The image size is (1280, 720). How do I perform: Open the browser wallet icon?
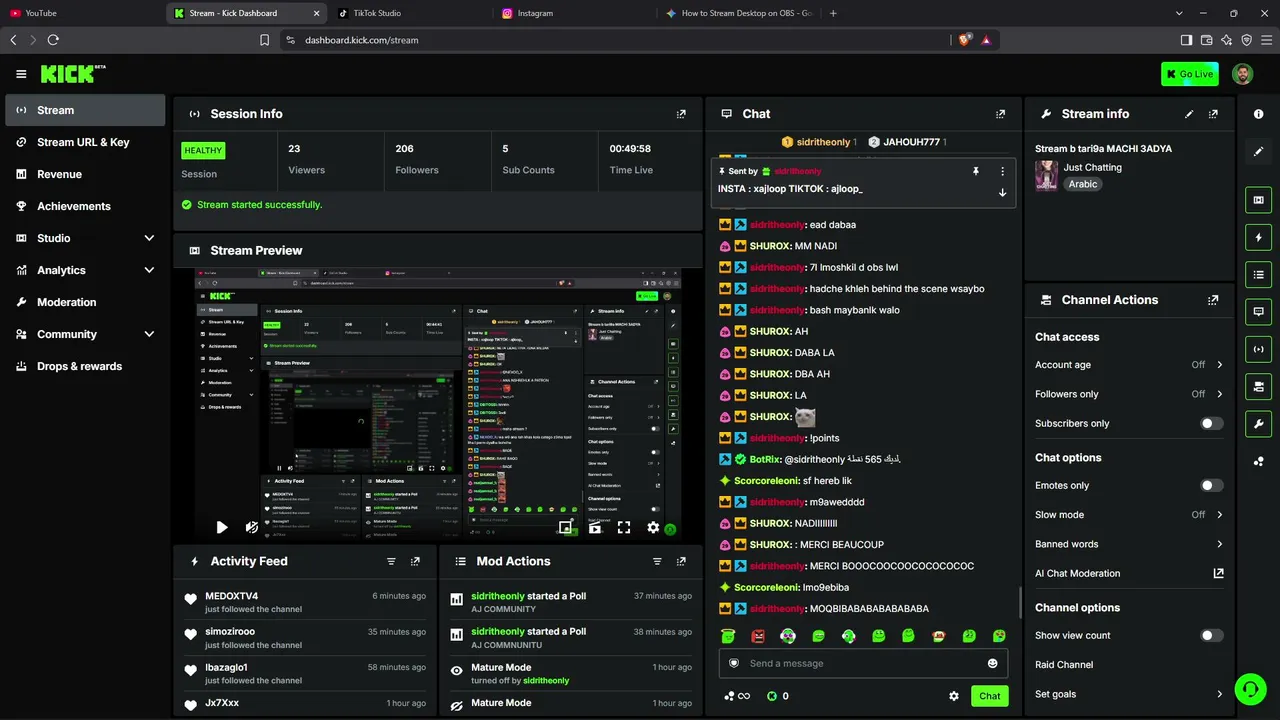tap(1206, 40)
